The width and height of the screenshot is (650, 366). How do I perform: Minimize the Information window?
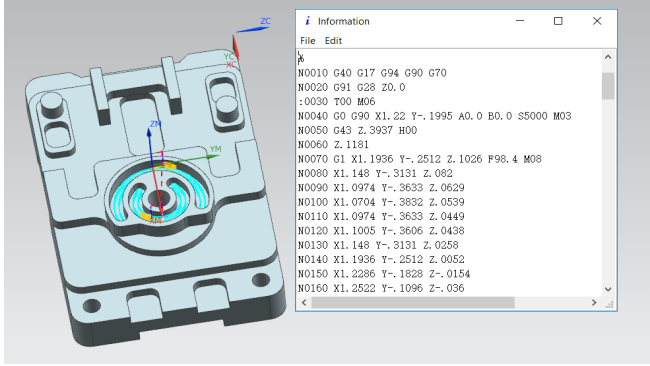(x=520, y=21)
